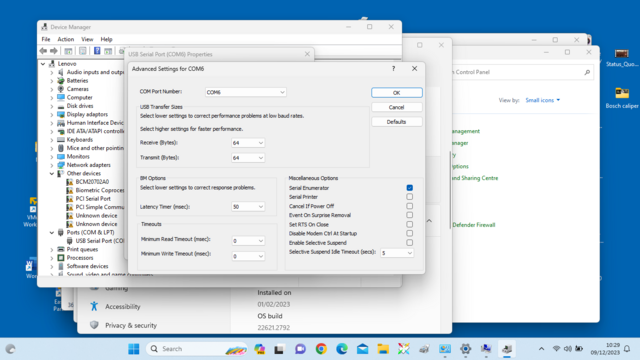The width and height of the screenshot is (640, 360).
Task: Click the Keyboards device category icon
Action: click(x=61, y=140)
